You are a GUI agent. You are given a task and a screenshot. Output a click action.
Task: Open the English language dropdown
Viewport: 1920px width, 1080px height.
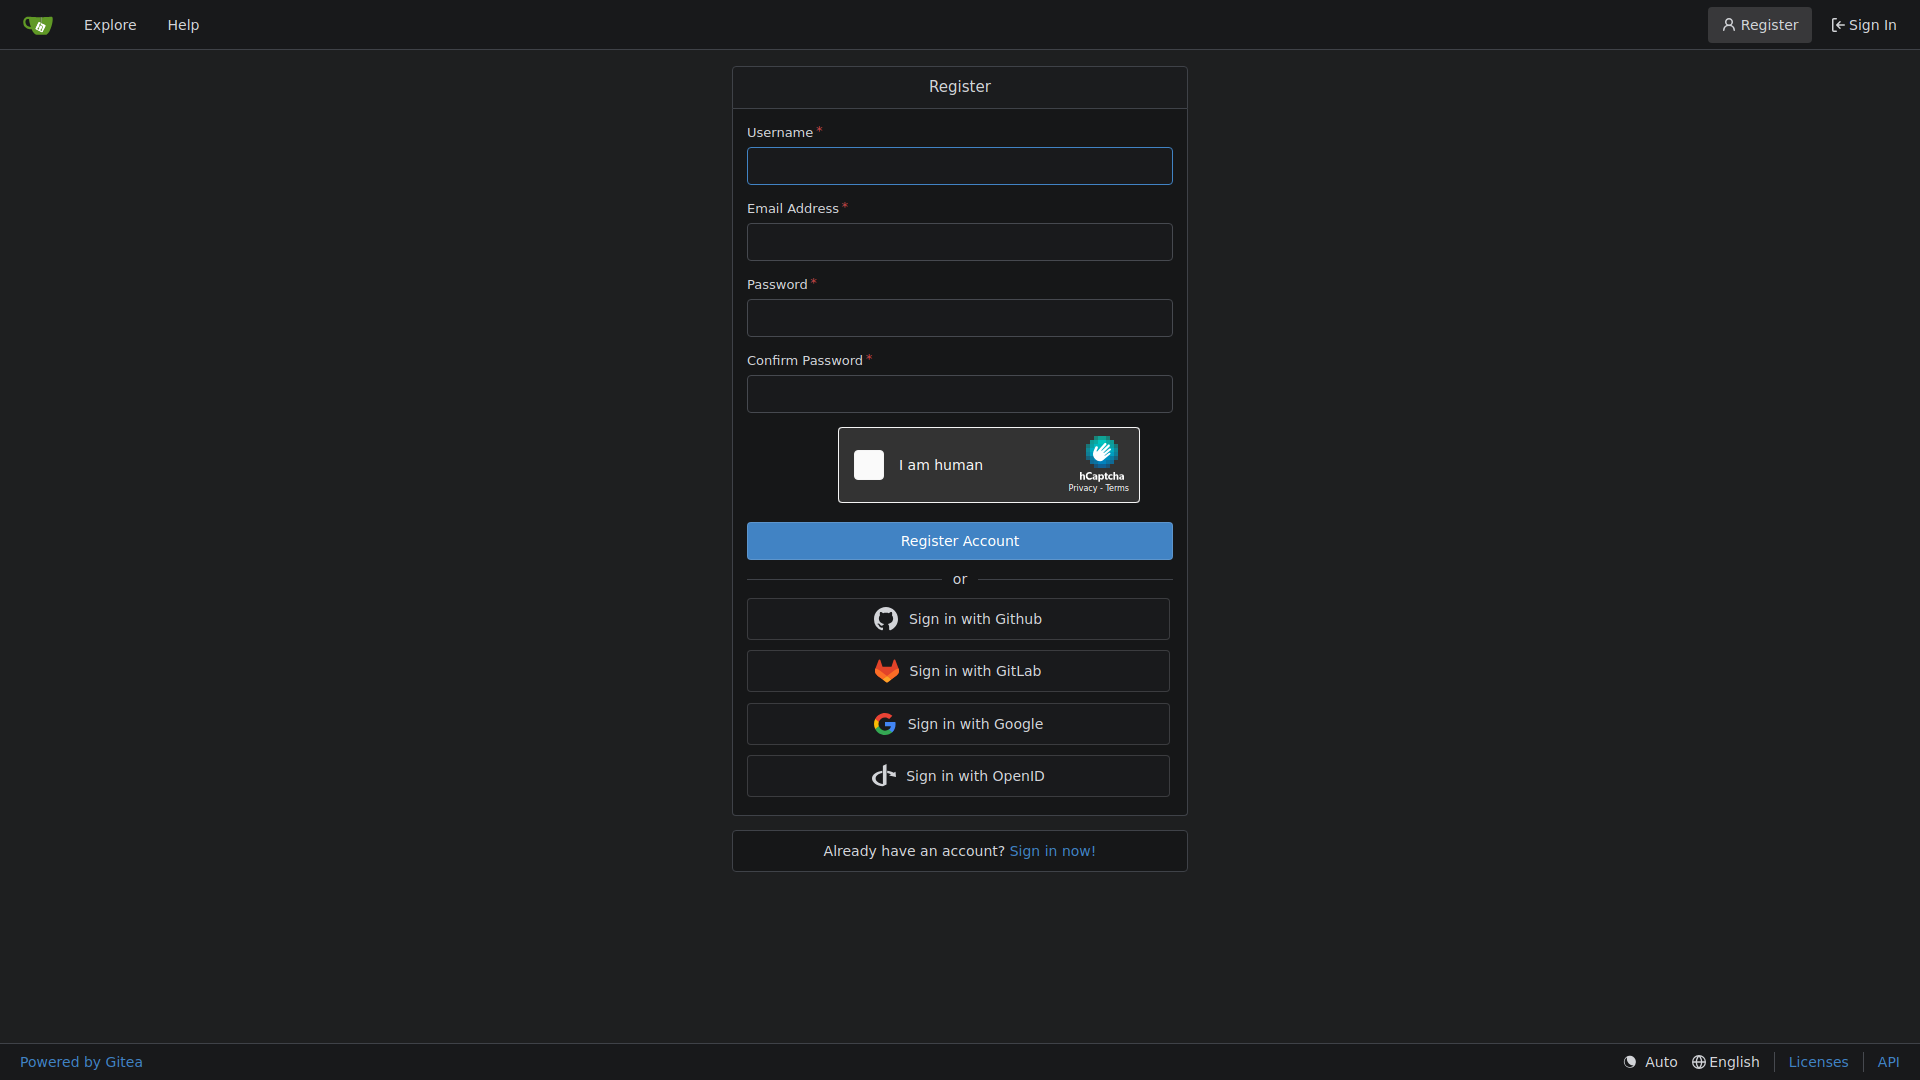click(1725, 1062)
